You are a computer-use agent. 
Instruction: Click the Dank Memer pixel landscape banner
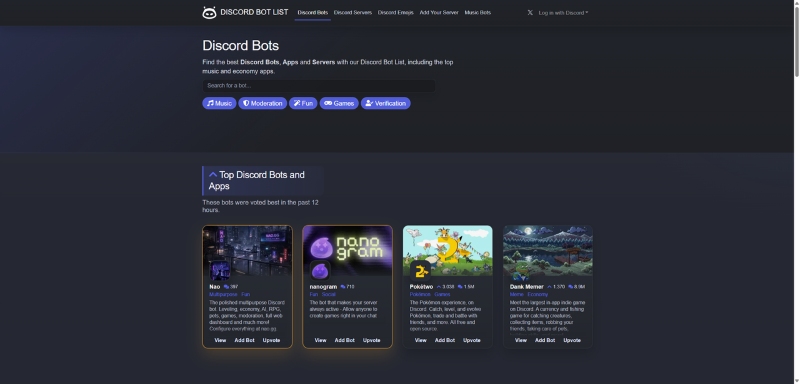(x=548, y=250)
